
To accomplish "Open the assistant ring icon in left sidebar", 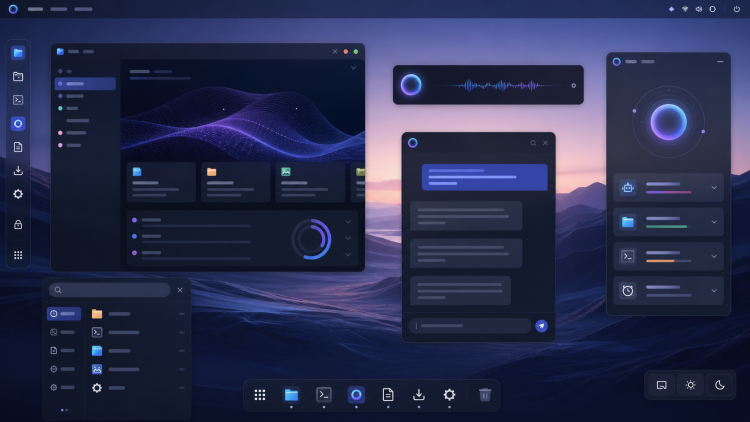I will [x=18, y=123].
